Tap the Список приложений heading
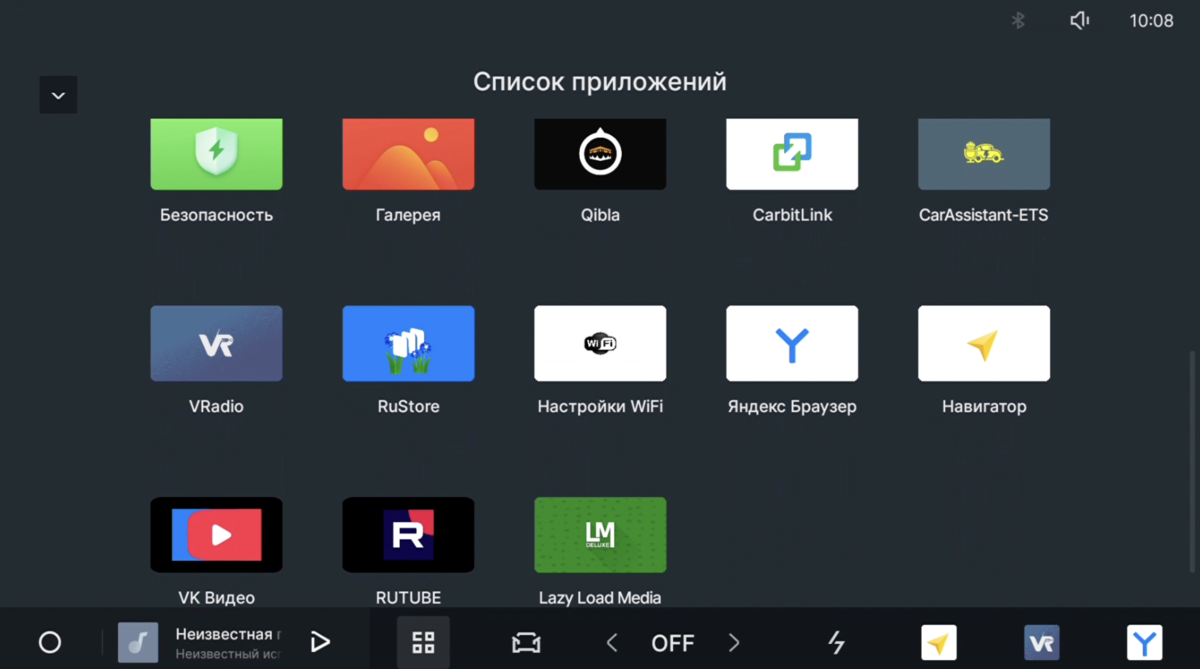The image size is (1200, 669). click(600, 82)
